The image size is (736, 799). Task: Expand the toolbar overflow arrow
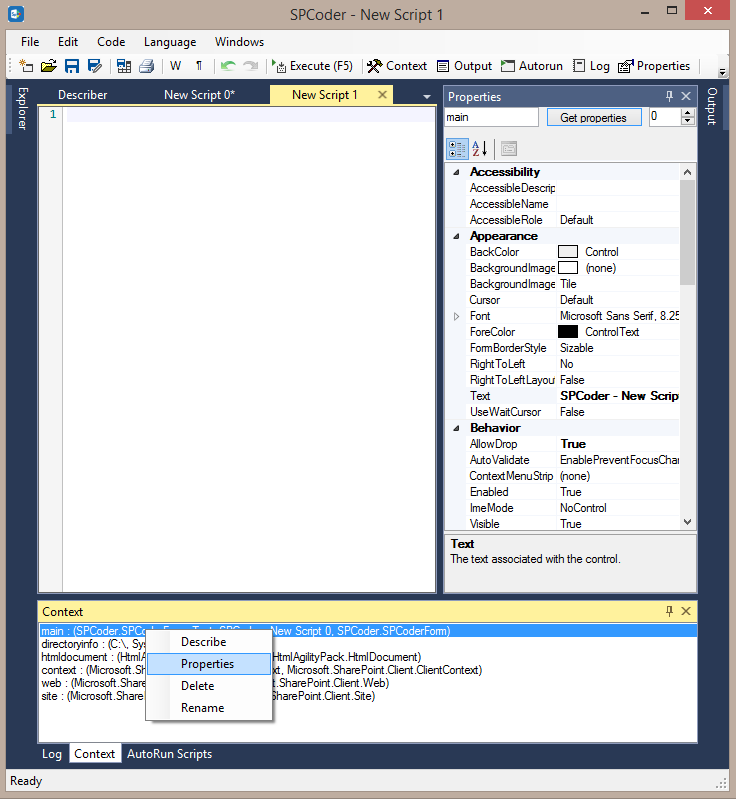pyautogui.click(x=722, y=72)
